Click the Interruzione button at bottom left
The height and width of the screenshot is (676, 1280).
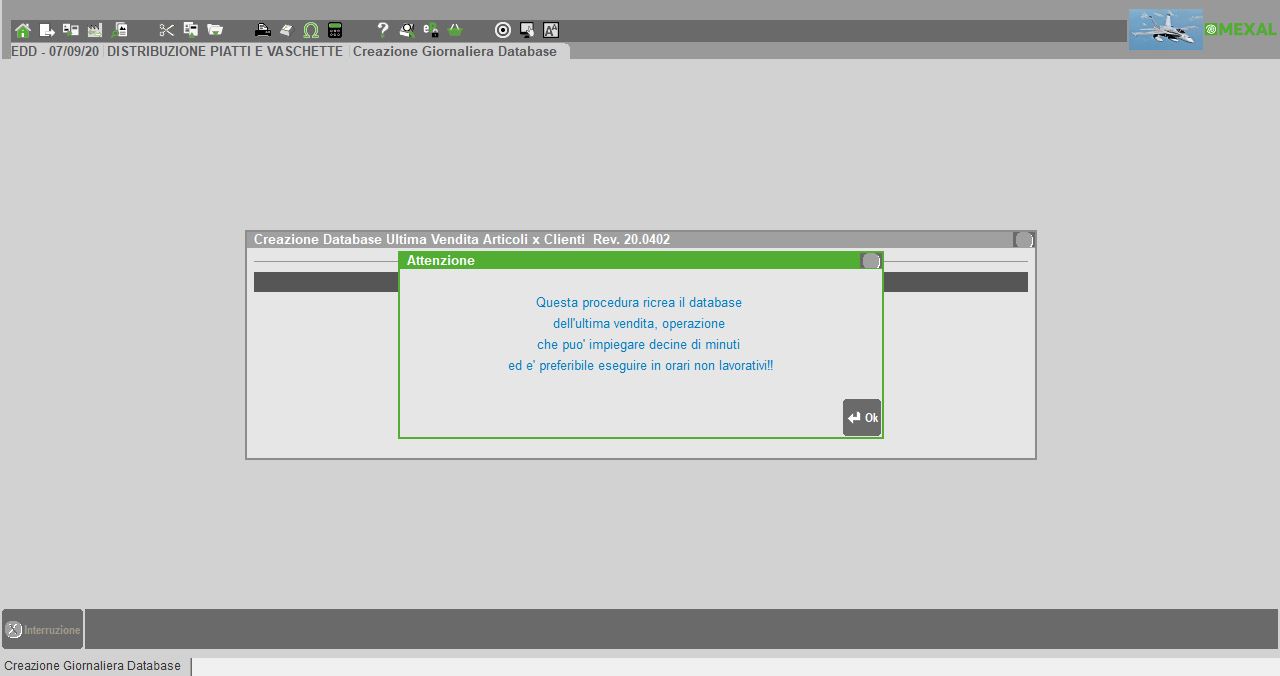(x=43, y=630)
